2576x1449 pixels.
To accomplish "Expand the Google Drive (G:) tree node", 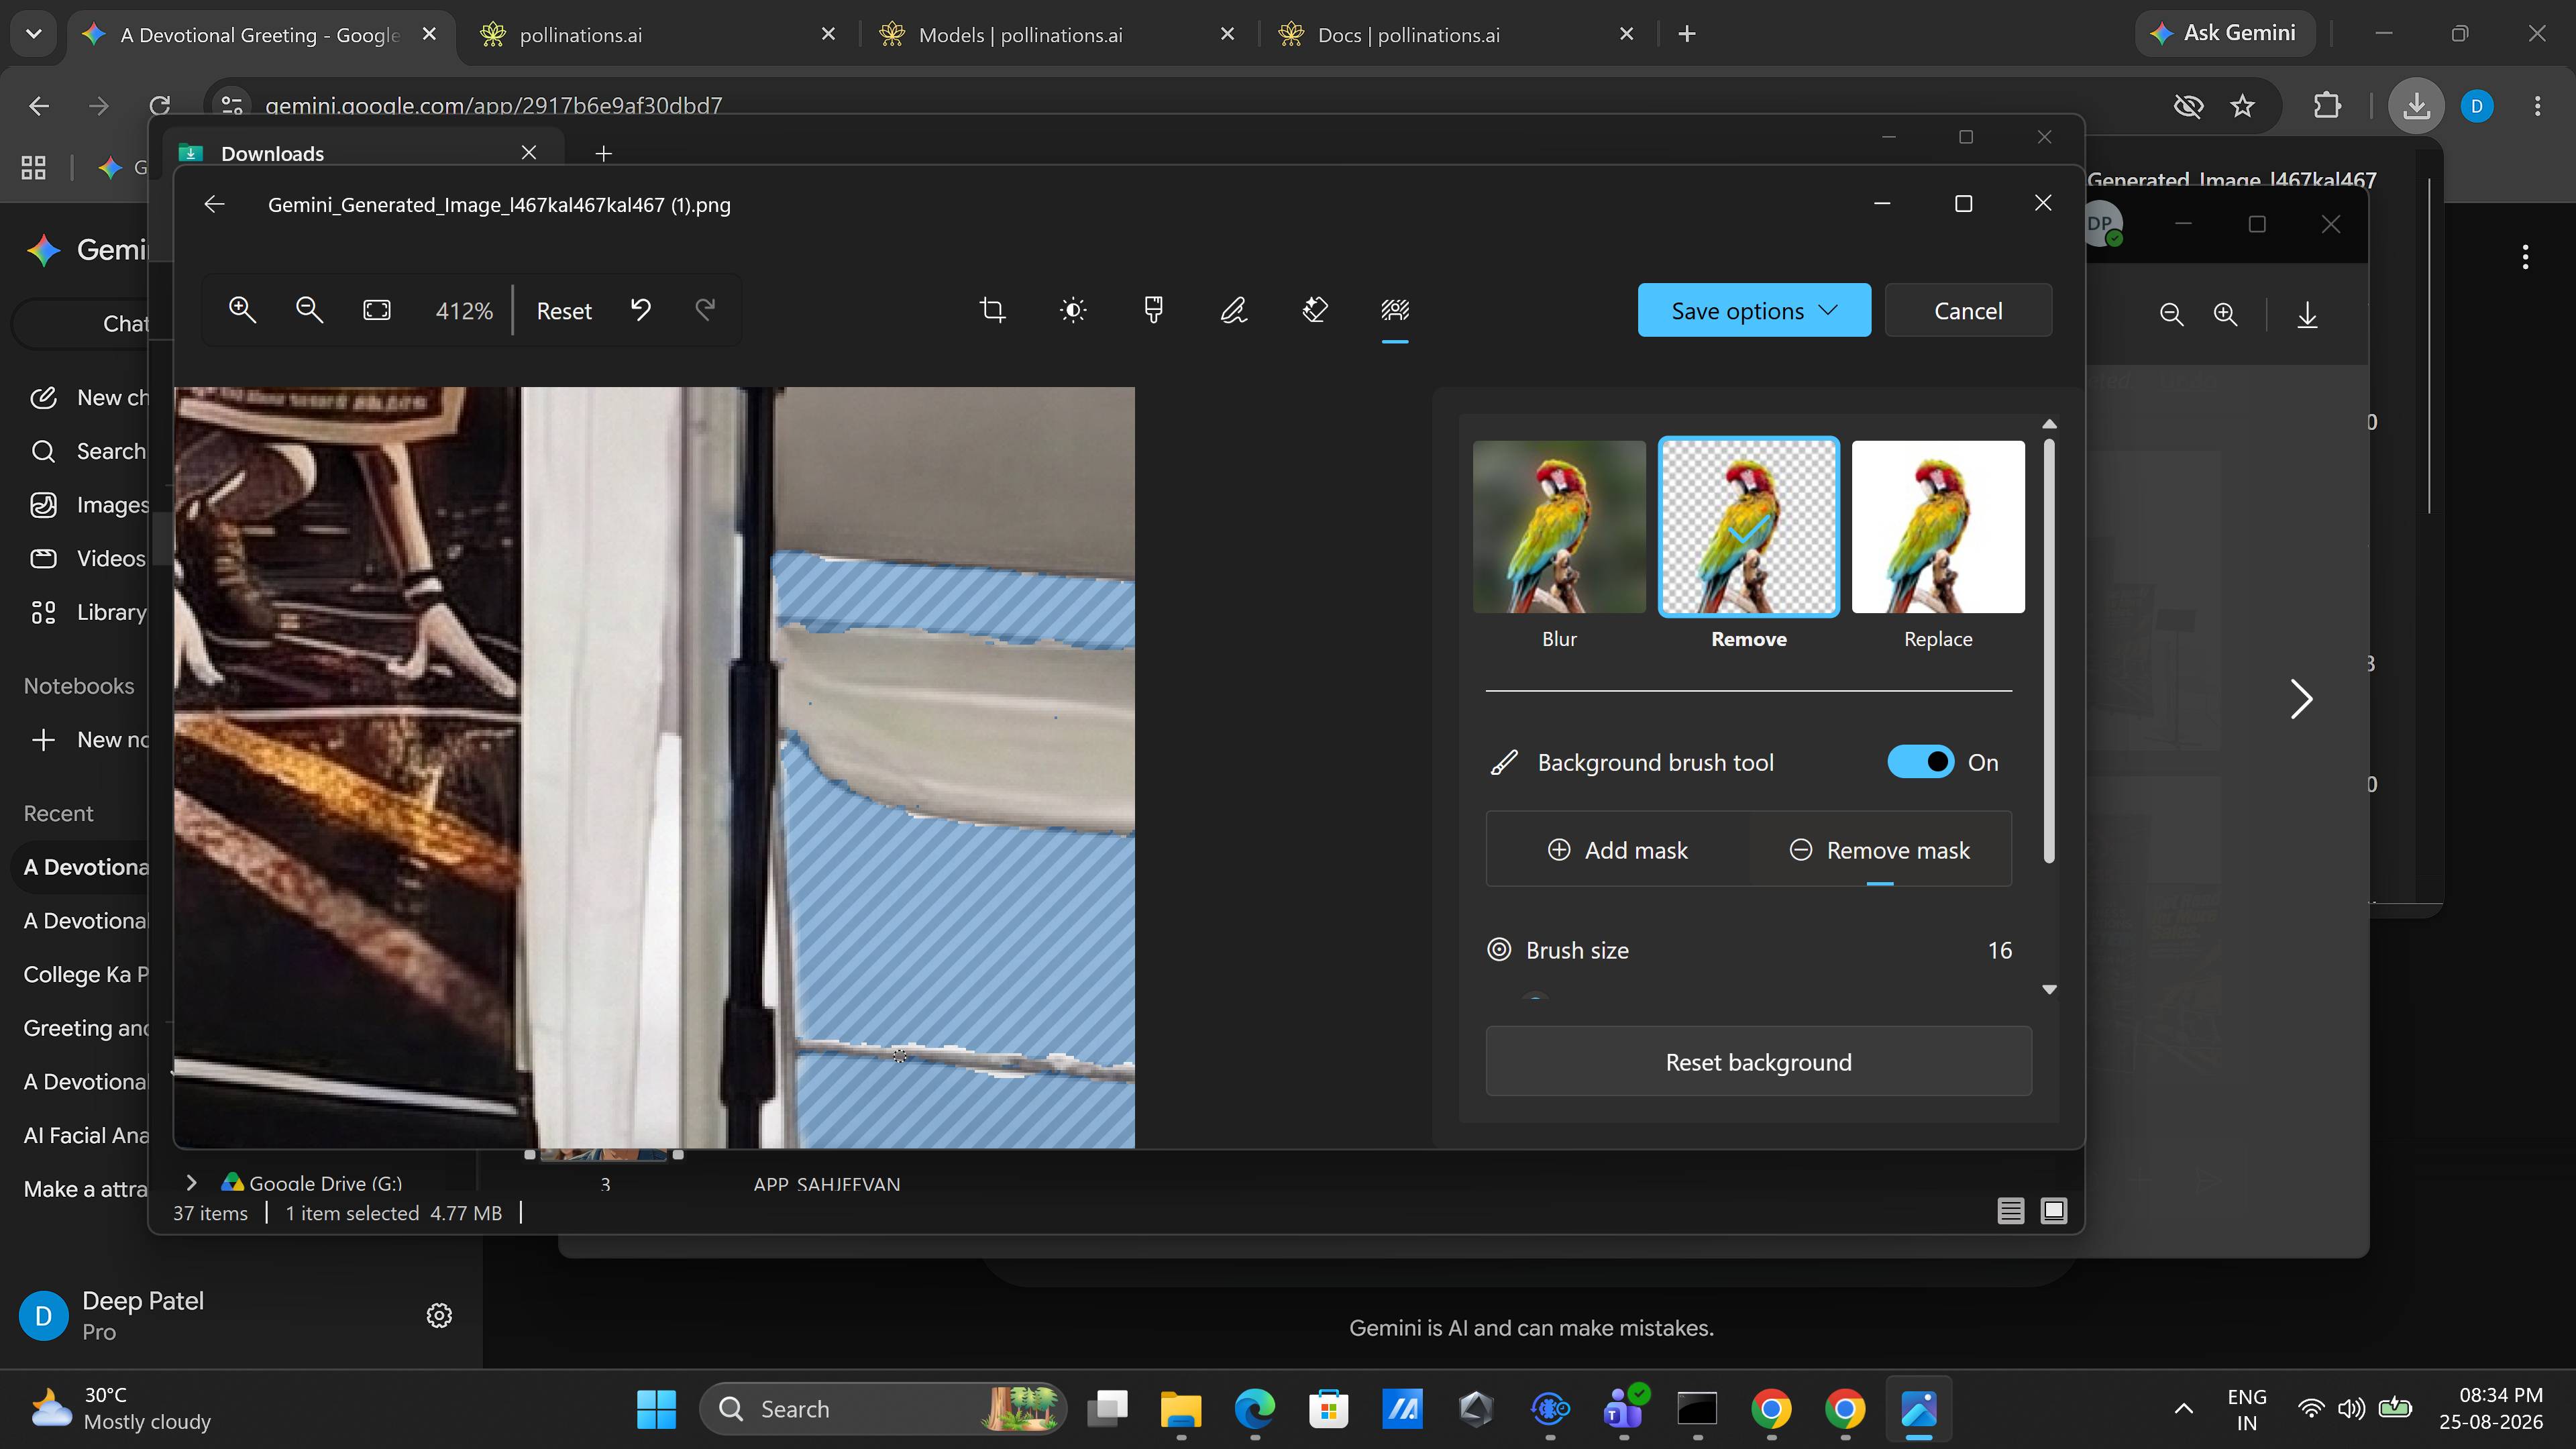I will tap(191, 1182).
